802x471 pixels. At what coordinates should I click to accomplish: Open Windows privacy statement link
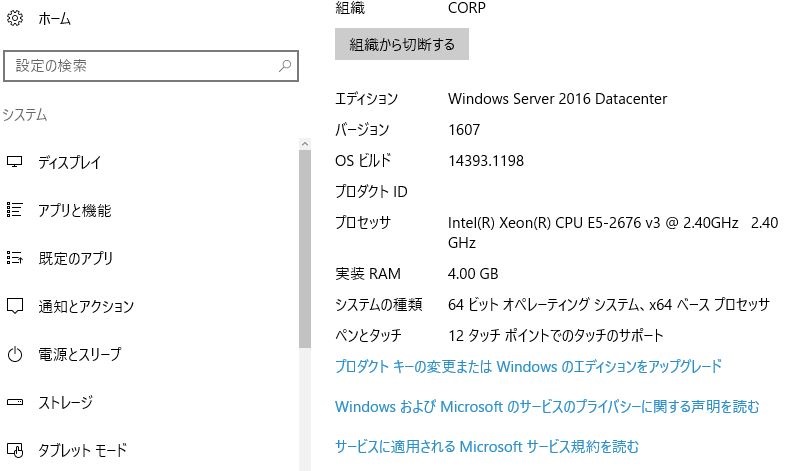(547, 407)
